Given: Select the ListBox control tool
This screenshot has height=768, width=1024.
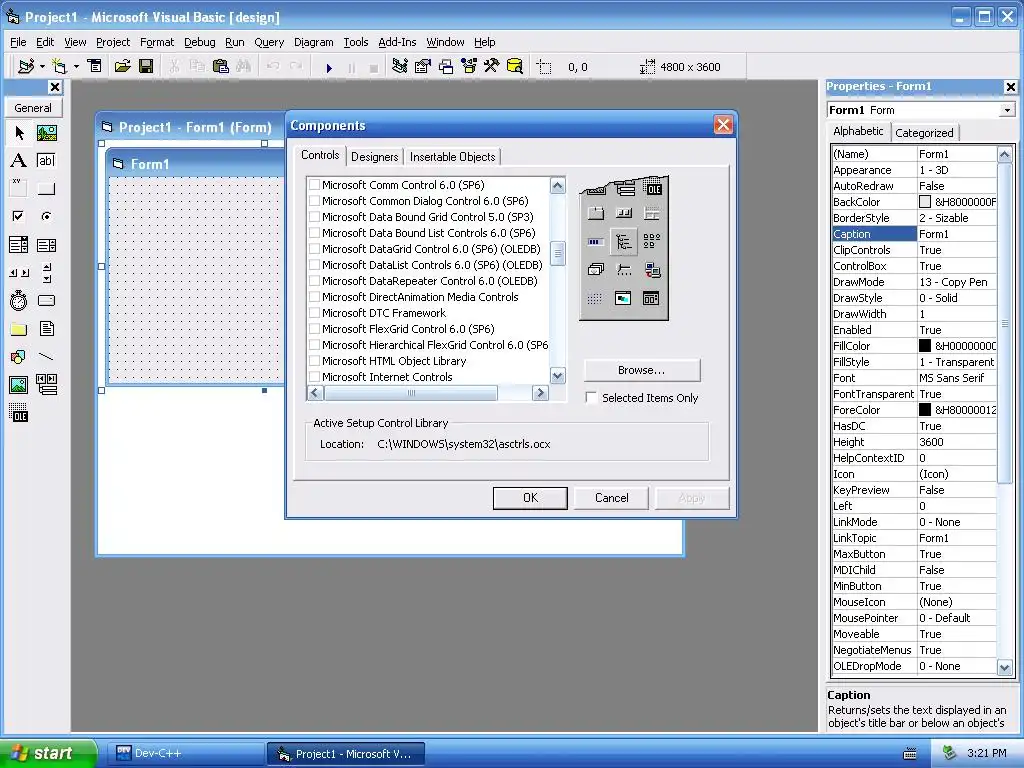Looking at the screenshot, I should tap(46, 245).
